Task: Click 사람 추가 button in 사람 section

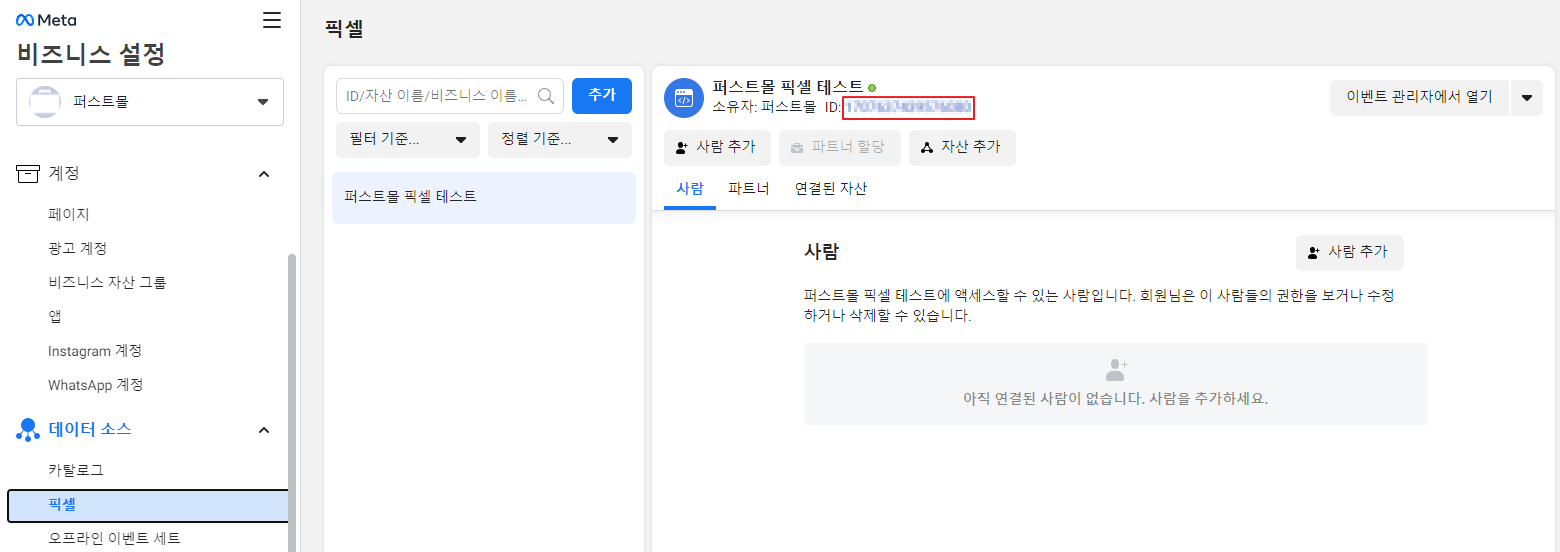Action: click(1350, 252)
